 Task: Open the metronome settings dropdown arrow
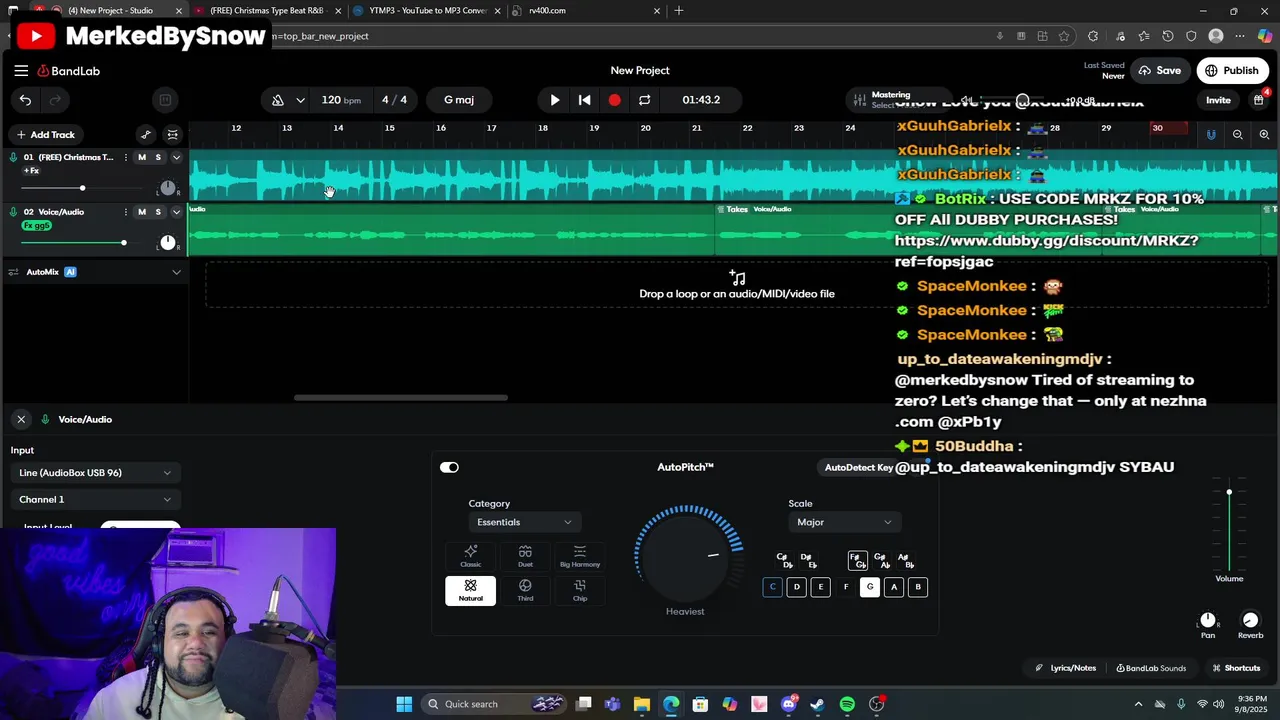(x=300, y=100)
